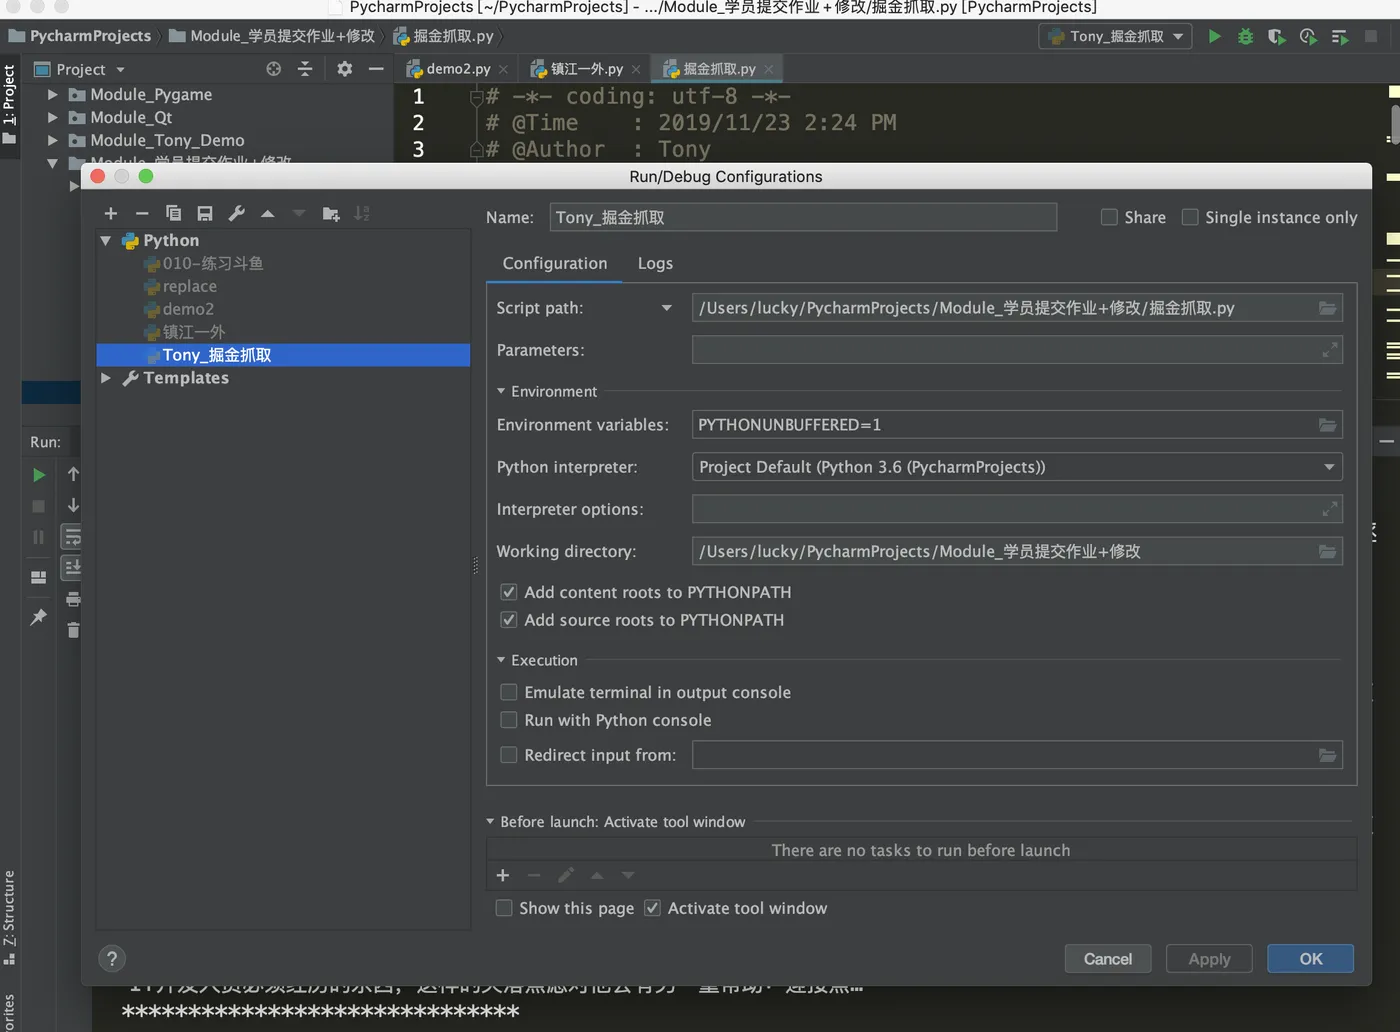Viewport: 1400px width, 1032px height.
Task: Open Structure side tool tab
Action: pos(9,916)
